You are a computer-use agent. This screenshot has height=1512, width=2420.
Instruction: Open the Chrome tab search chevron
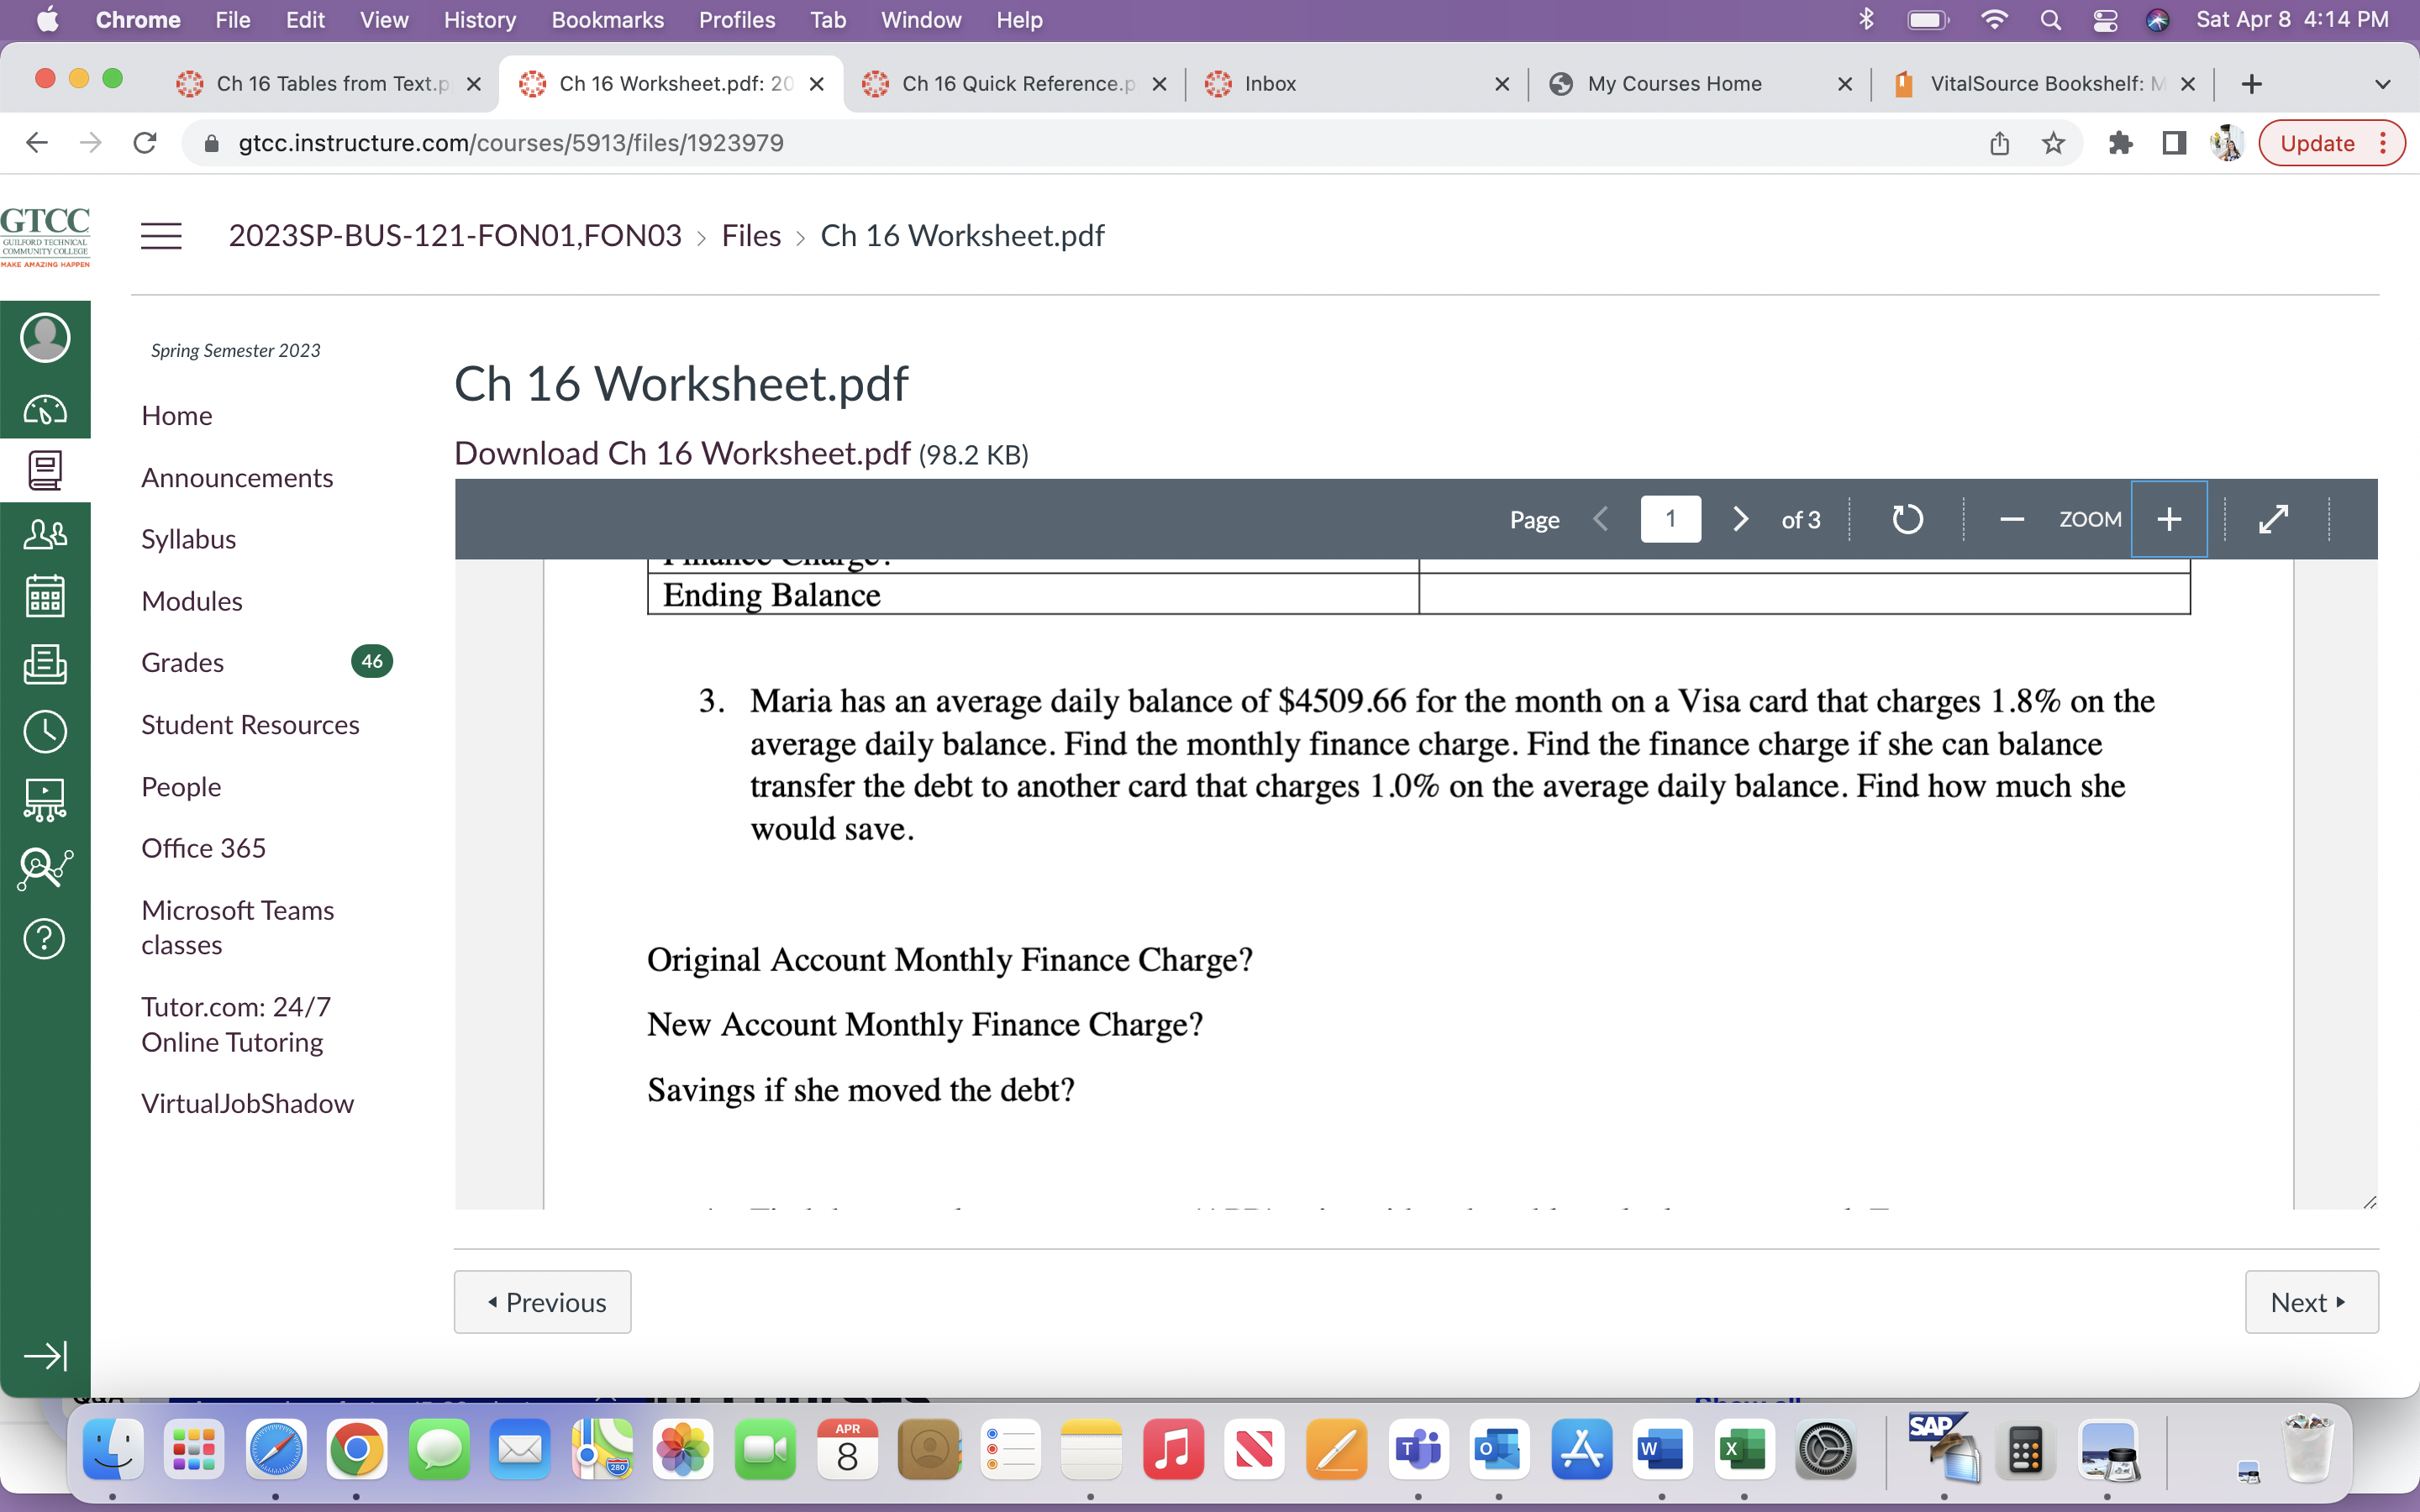pos(2383,84)
